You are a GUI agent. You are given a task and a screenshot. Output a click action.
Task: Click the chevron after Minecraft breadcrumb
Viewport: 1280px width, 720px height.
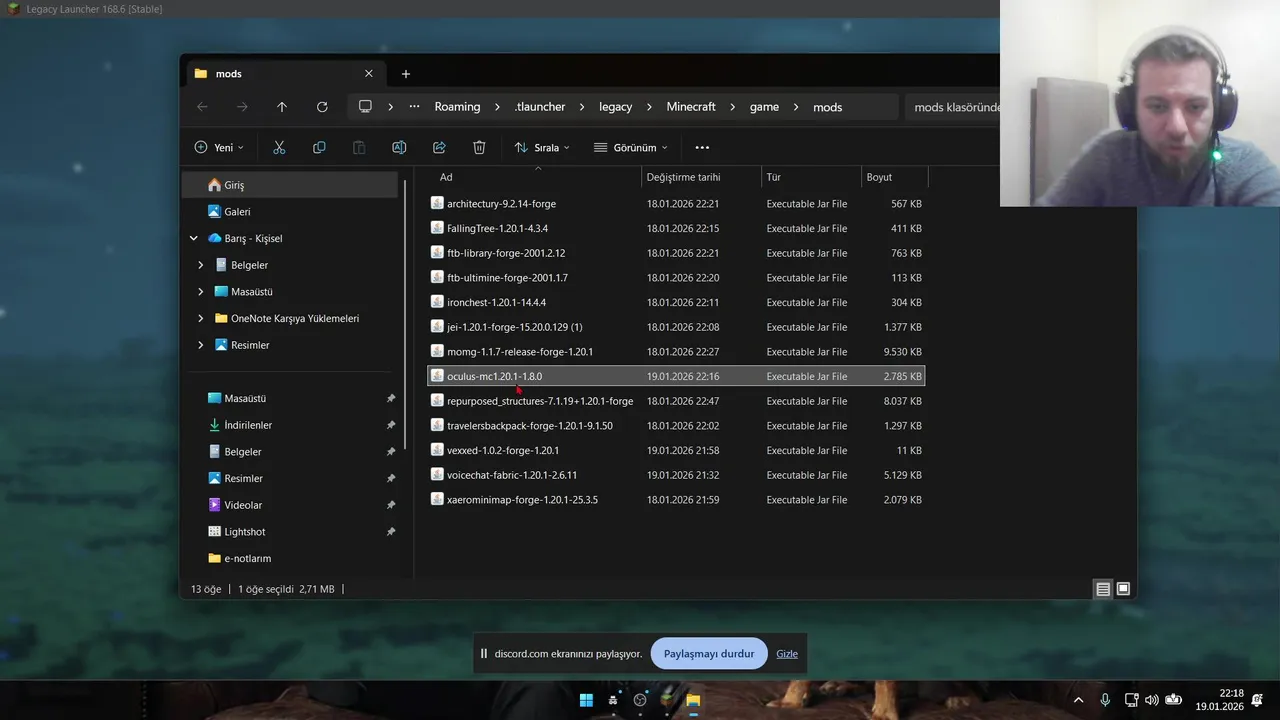click(733, 107)
